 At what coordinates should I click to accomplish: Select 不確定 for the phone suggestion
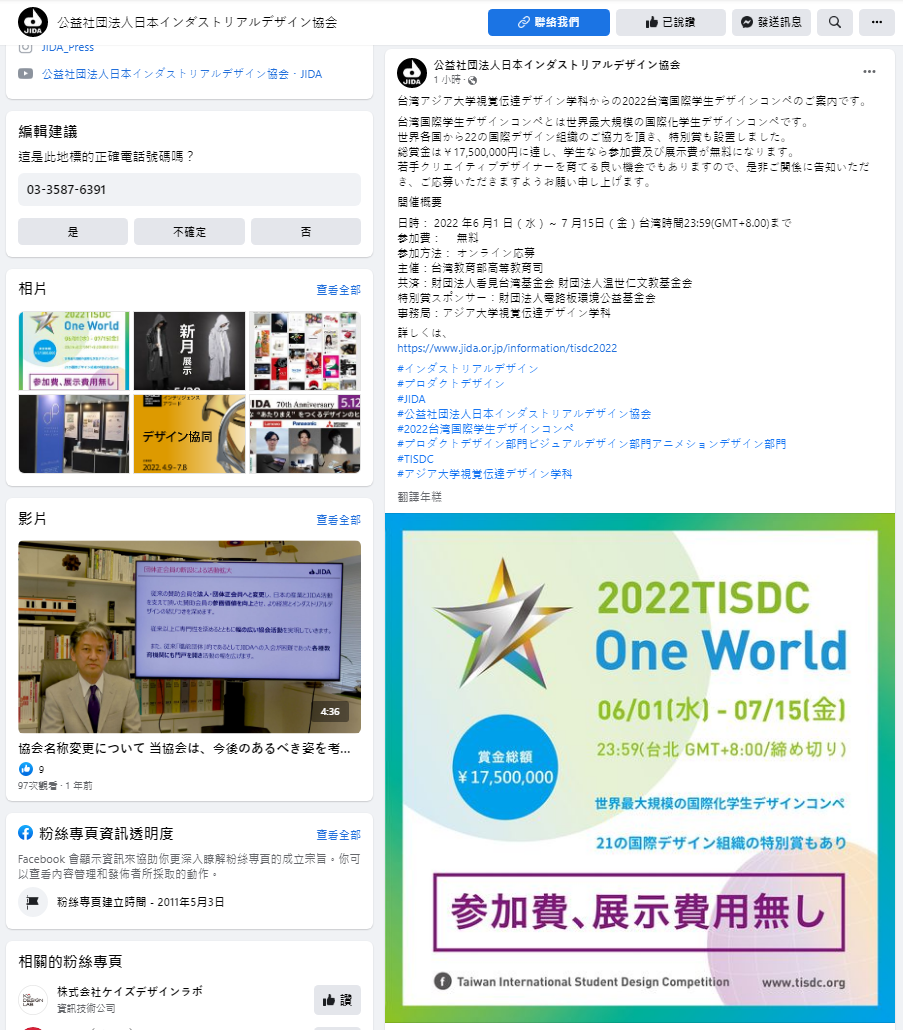[188, 230]
